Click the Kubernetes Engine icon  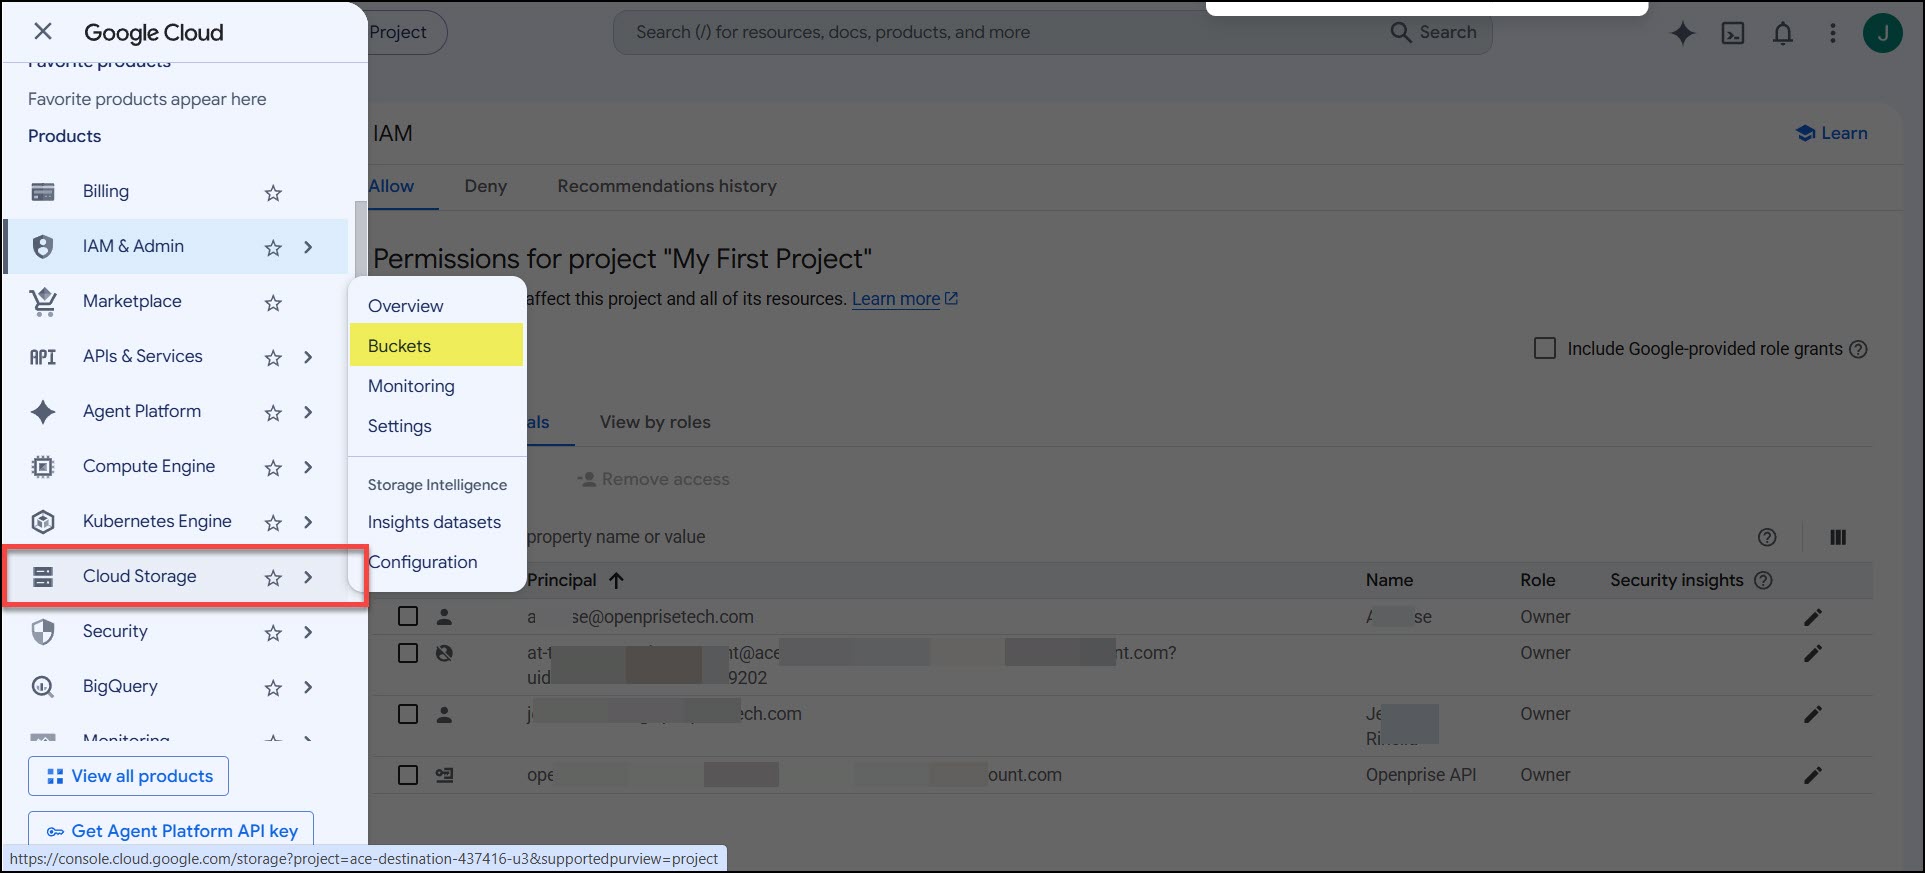coord(43,521)
